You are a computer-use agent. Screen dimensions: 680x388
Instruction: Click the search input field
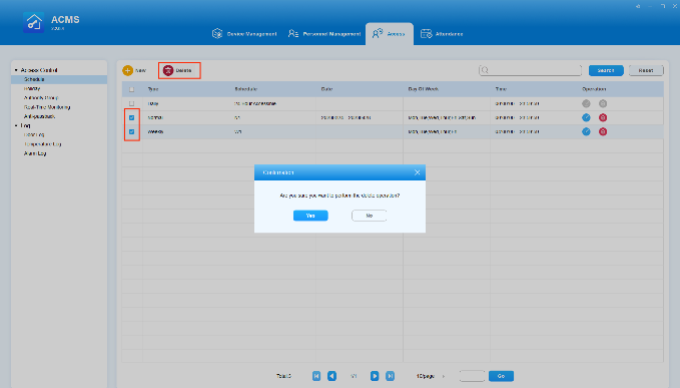(530, 70)
